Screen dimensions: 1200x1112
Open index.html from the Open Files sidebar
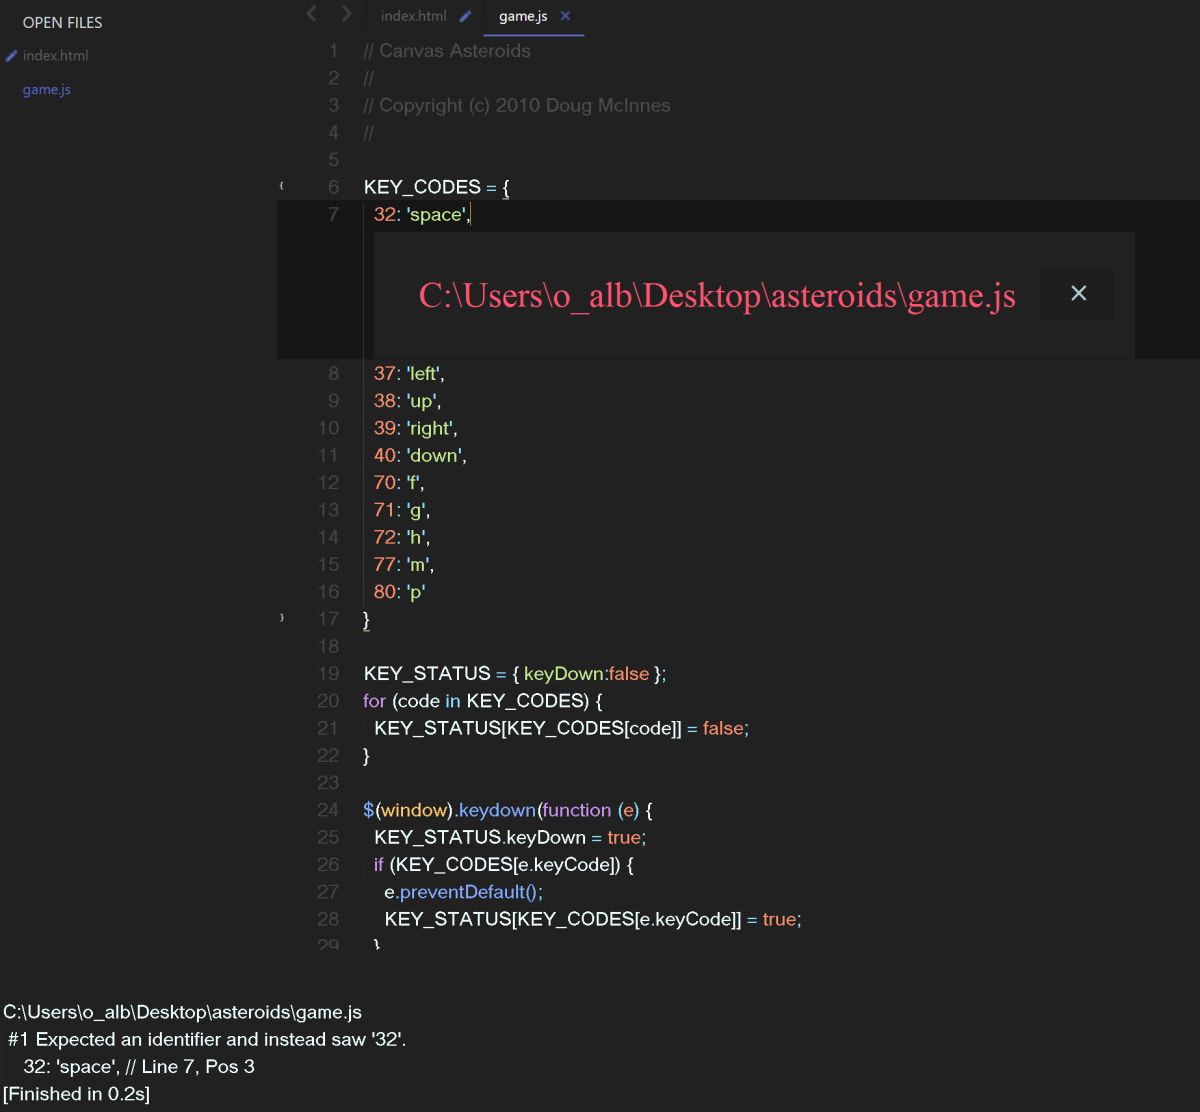[x=55, y=56]
